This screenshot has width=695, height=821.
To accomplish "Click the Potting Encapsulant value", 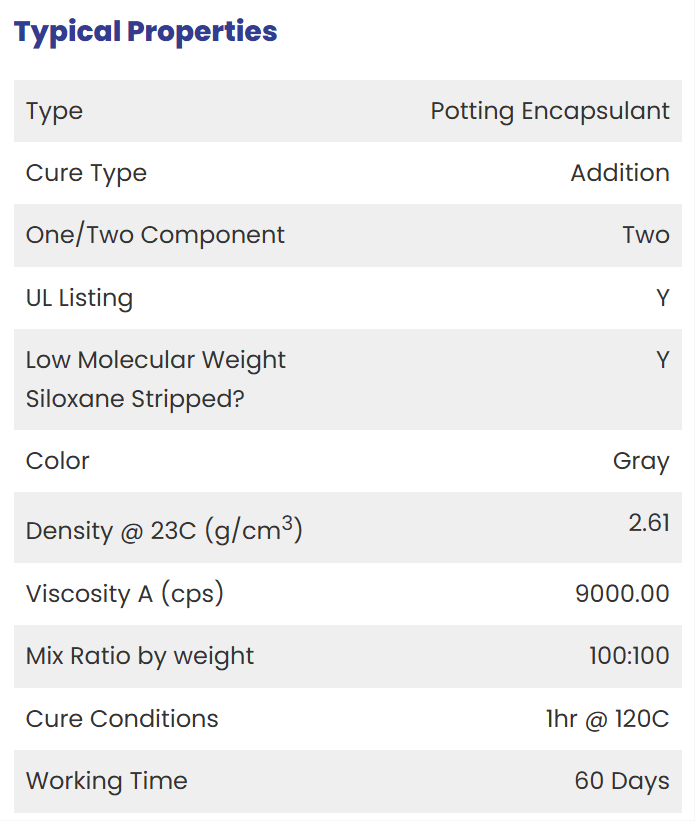I will [550, 112].
